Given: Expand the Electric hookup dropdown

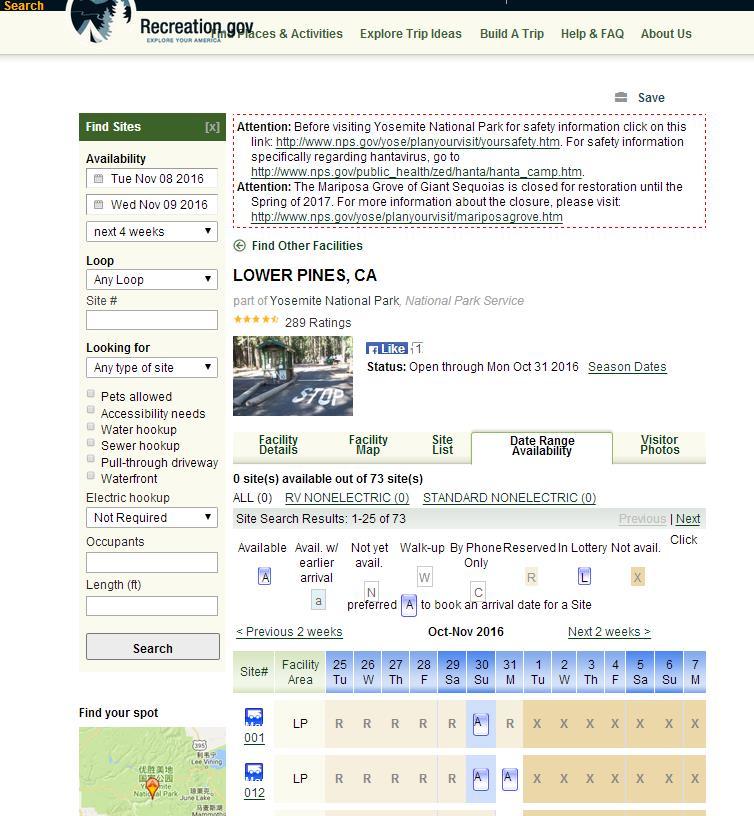Looking at the screenshot, I should pyautogui.click(x=152, y=518).
